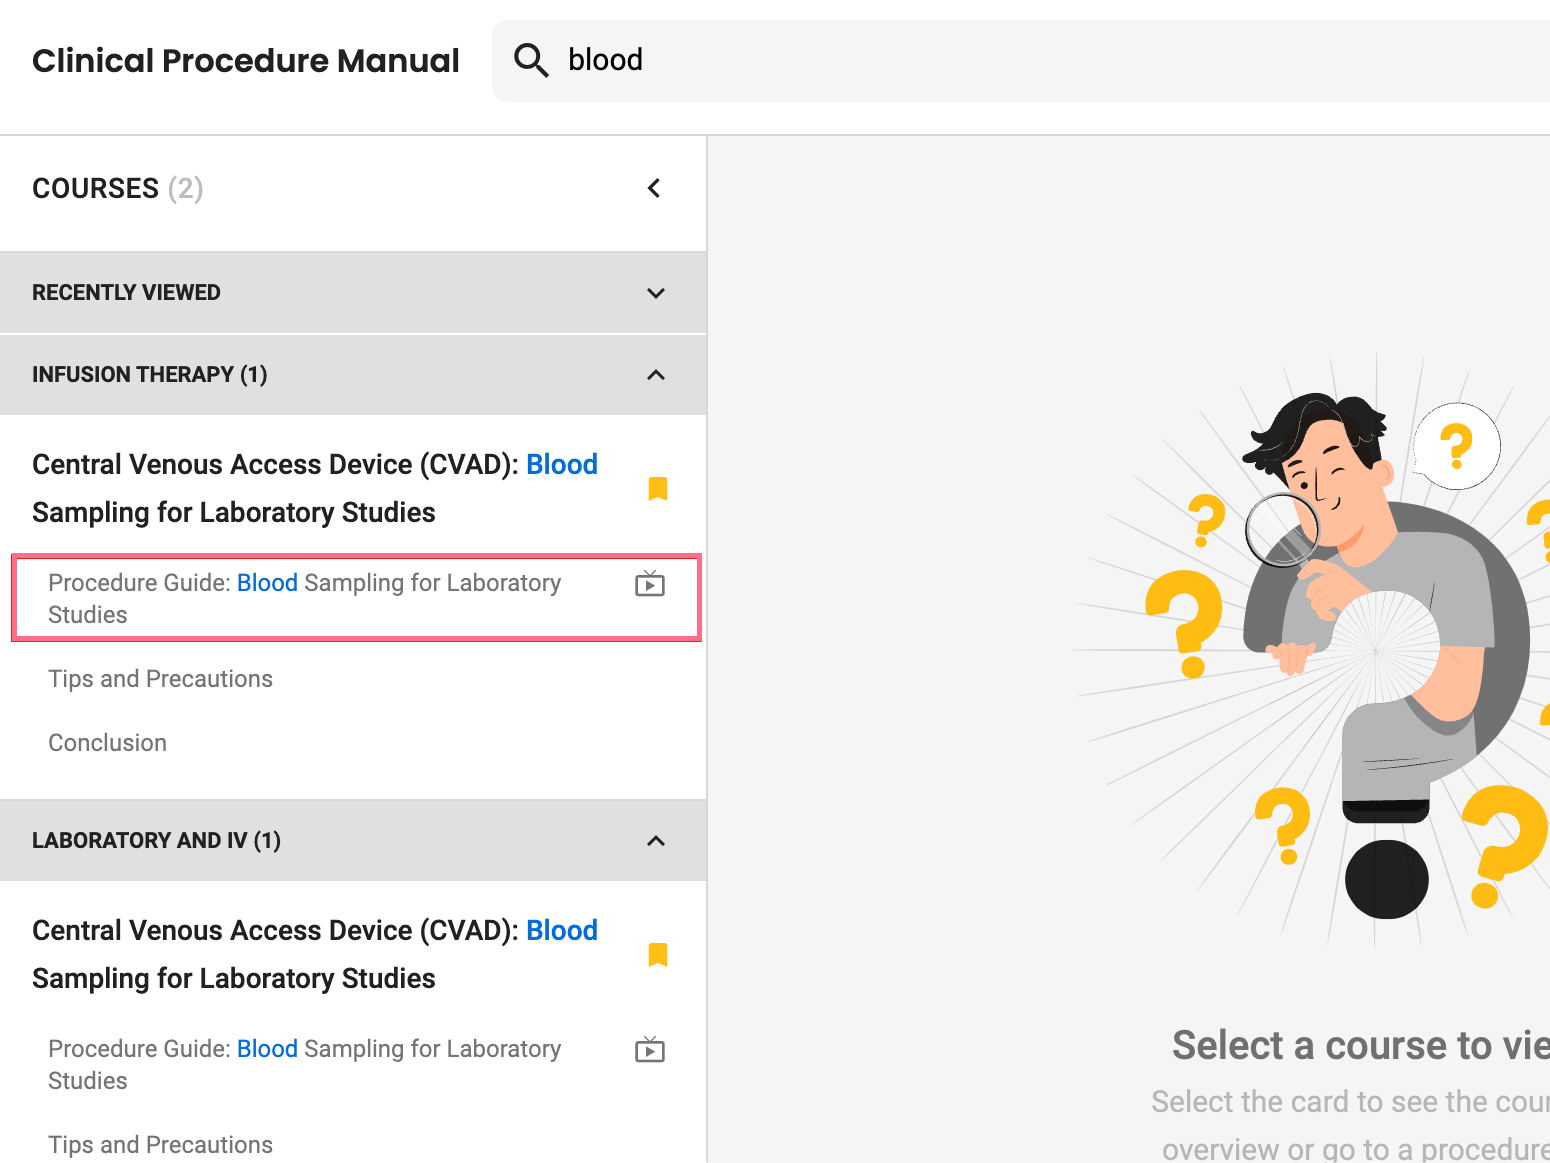Open Procedure Guide under Laboratory and IV

click(304, 1064)
